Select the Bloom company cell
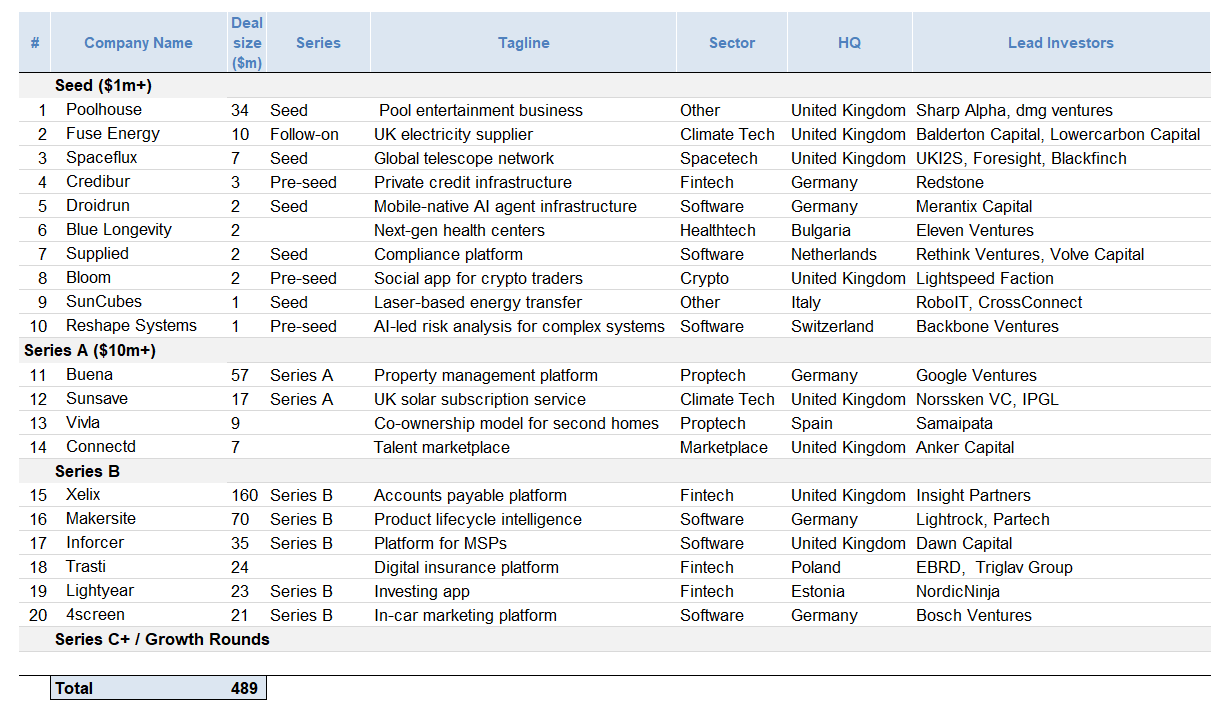 tap(89, 278)
